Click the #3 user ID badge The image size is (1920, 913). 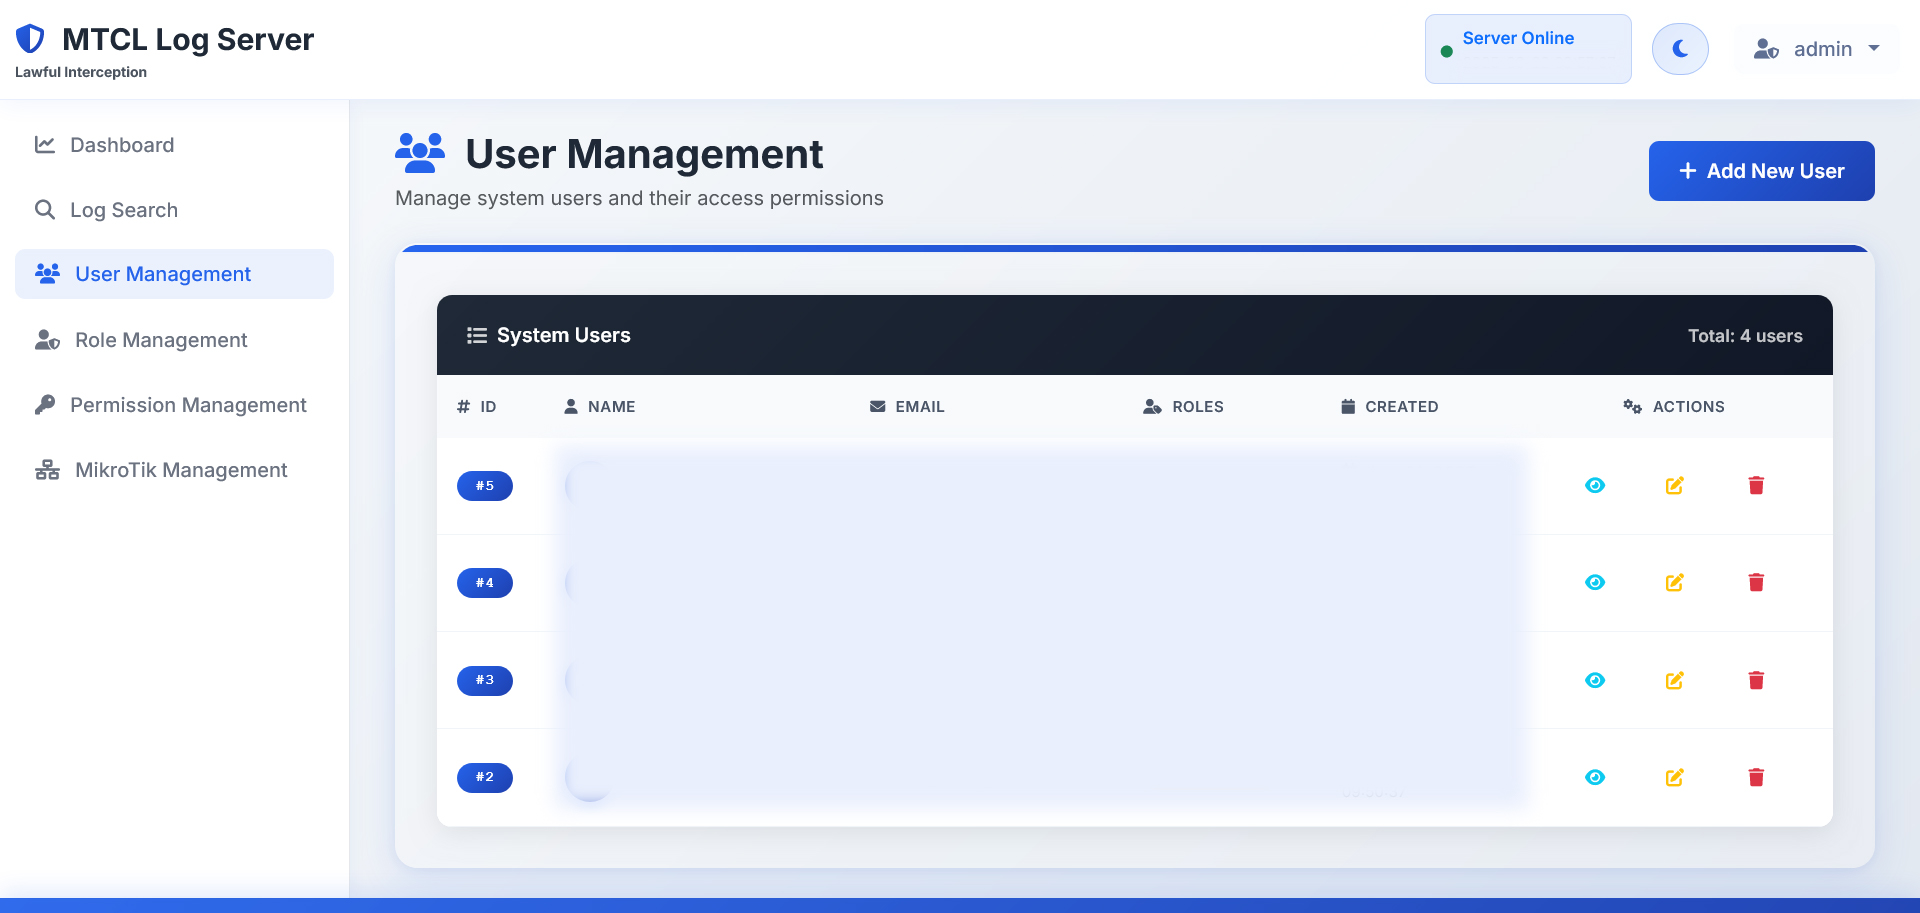pos(485,680)
